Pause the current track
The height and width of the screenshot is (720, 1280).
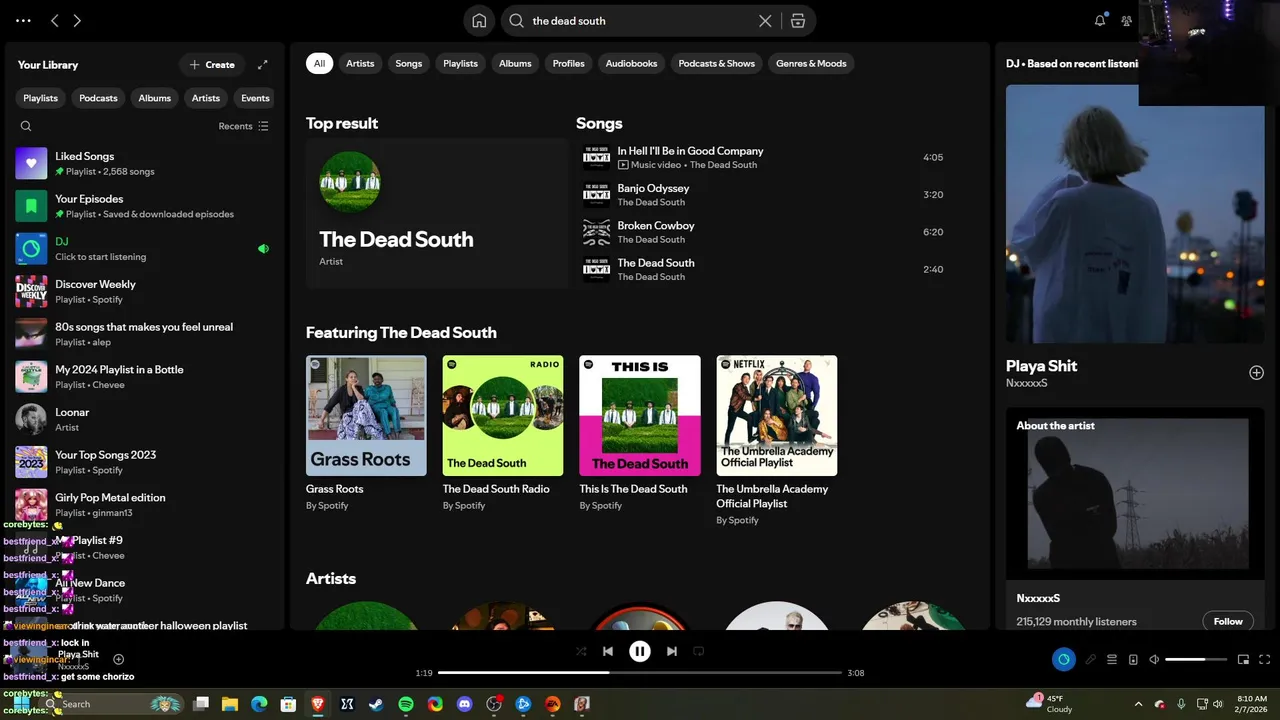[x=640, y=651]
